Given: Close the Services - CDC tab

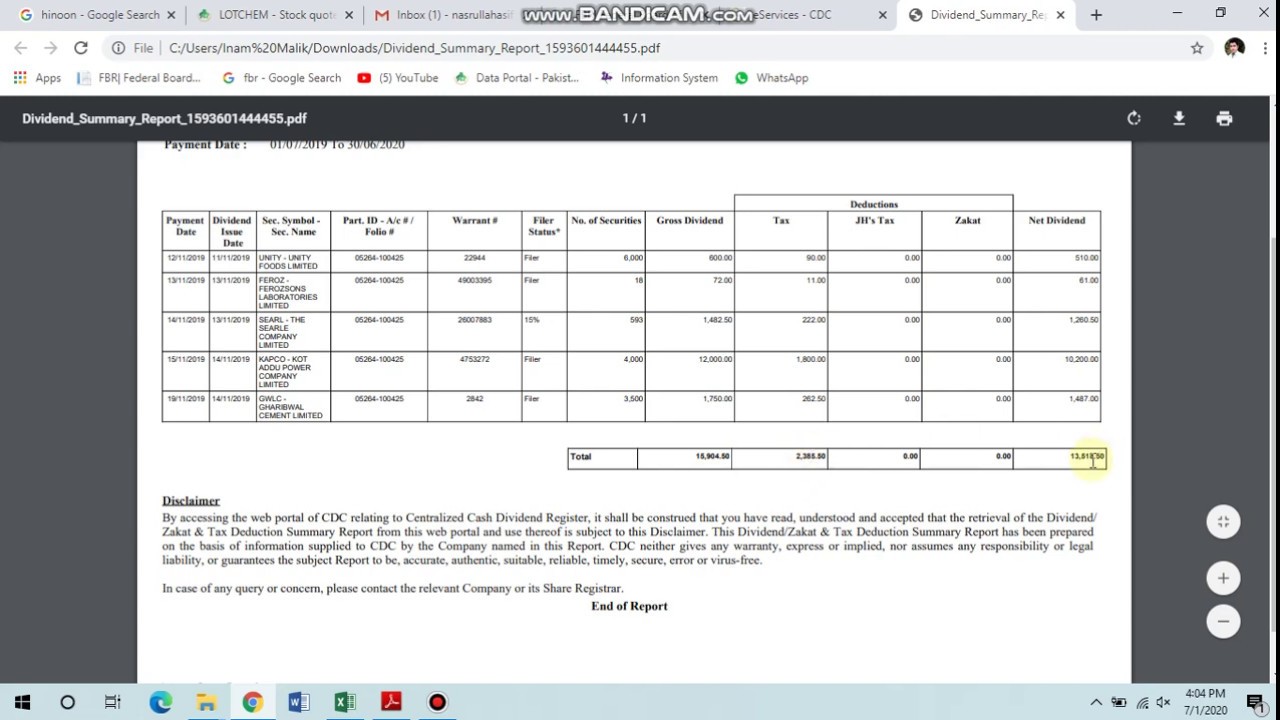Looking at the screenshot, I should (883, 15).
